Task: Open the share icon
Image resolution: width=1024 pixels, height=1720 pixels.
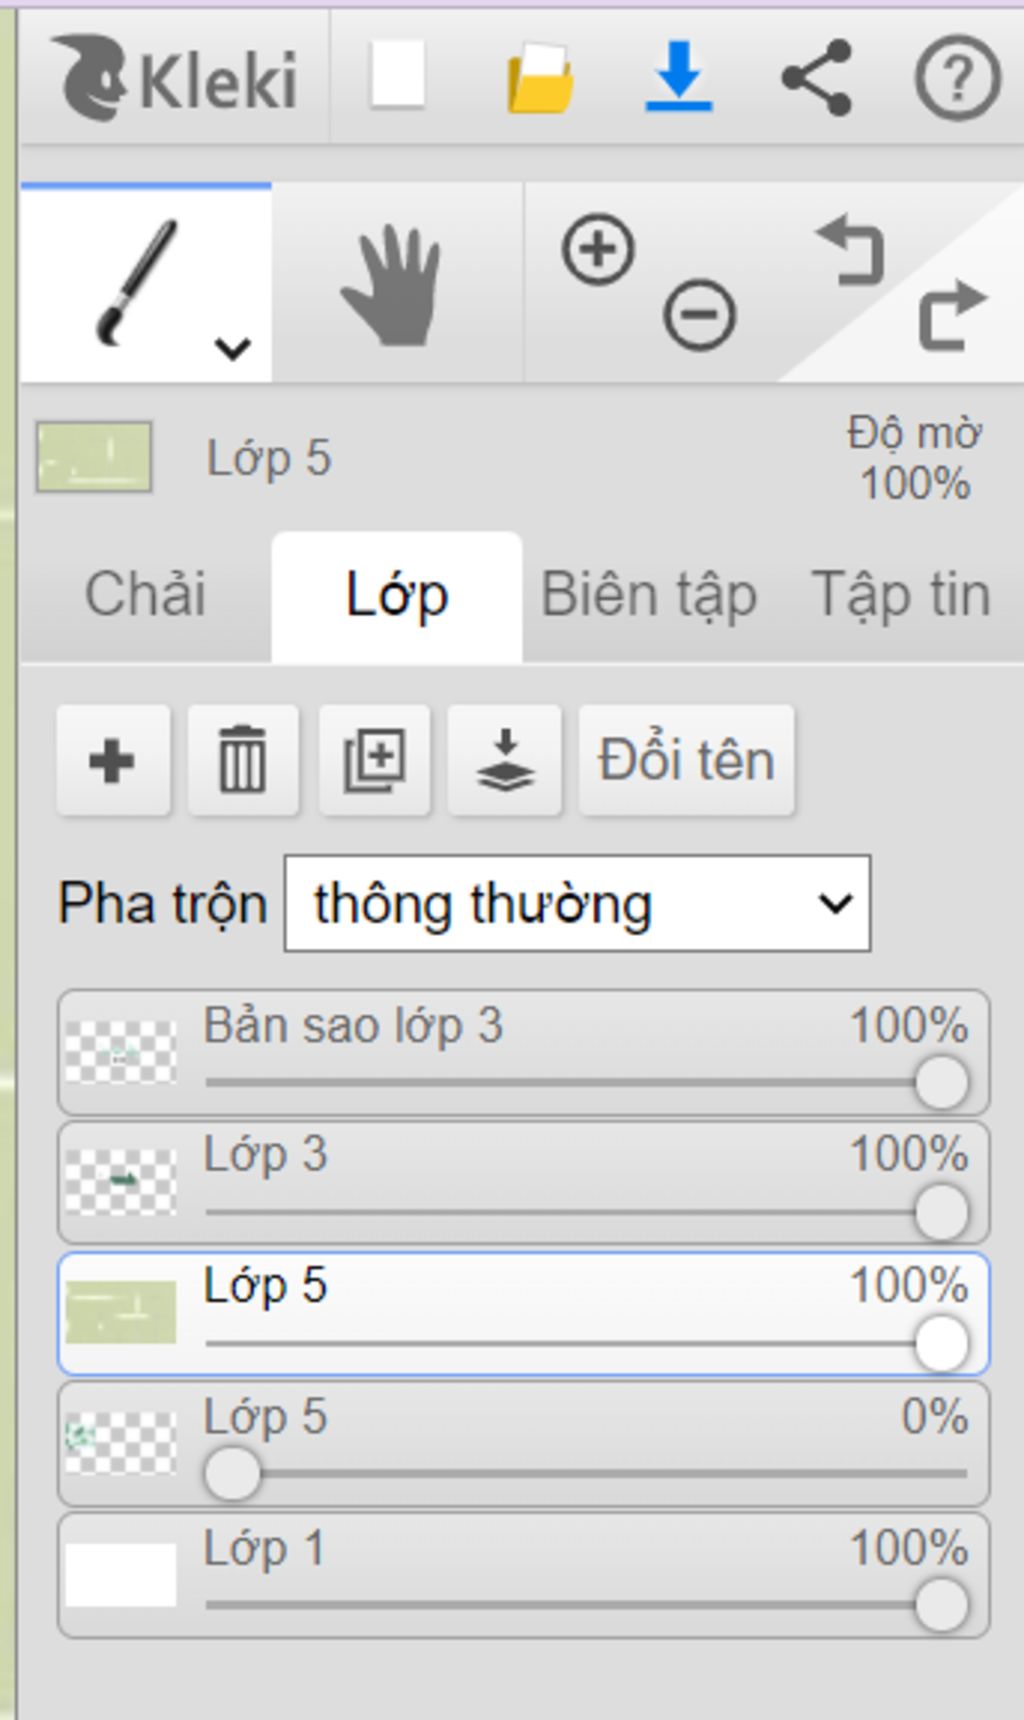Action: [817, 78]
